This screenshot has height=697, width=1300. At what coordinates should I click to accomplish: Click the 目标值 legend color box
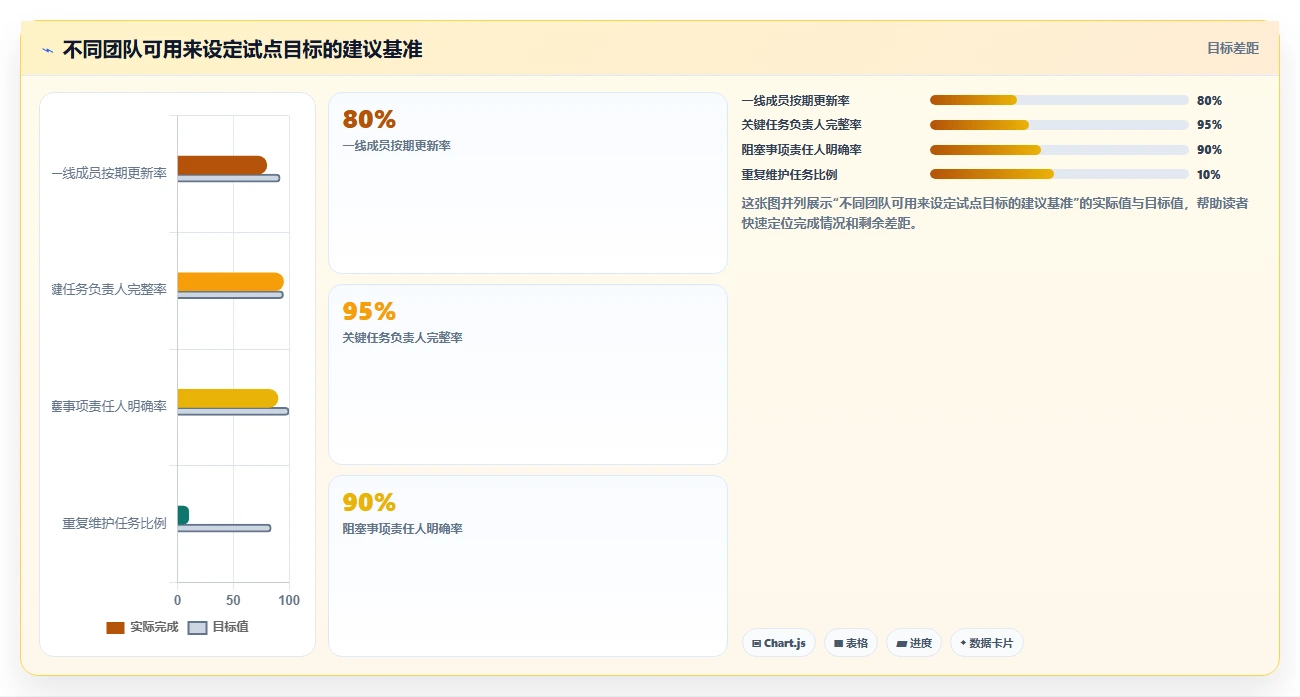pyautogui.click(x=198, y=628)
